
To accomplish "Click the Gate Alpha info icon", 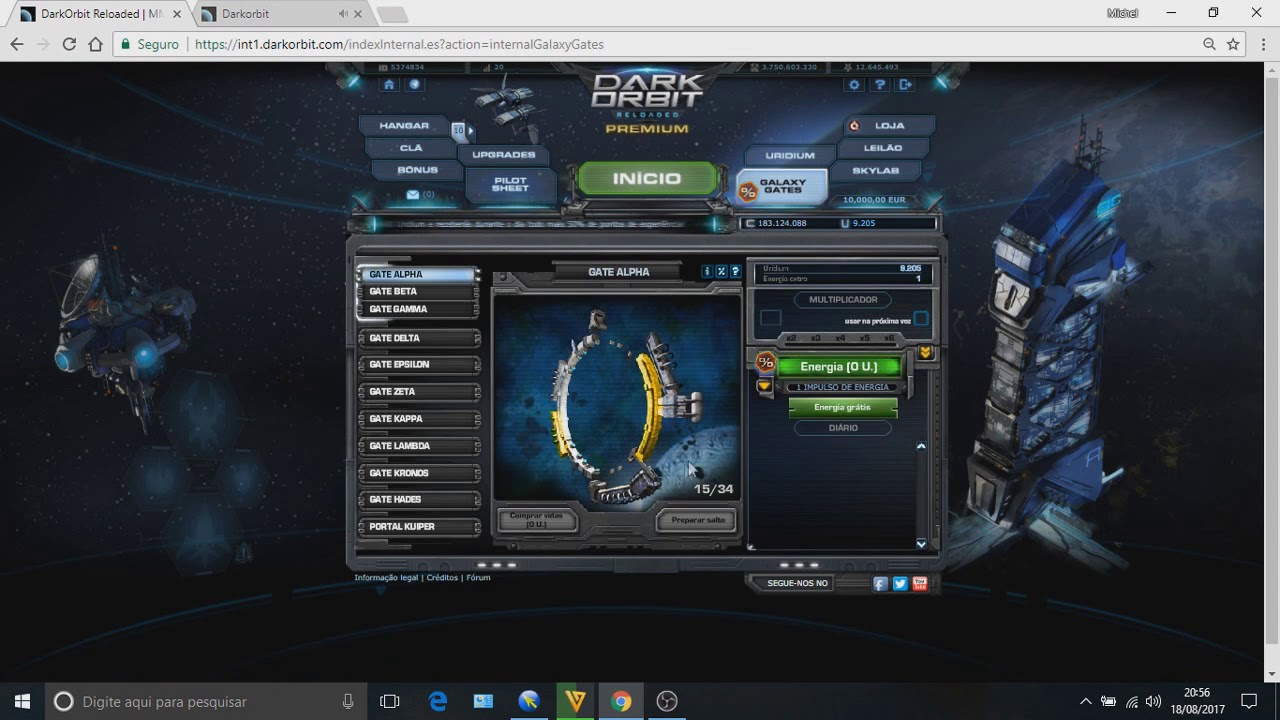I will (707, 272).
